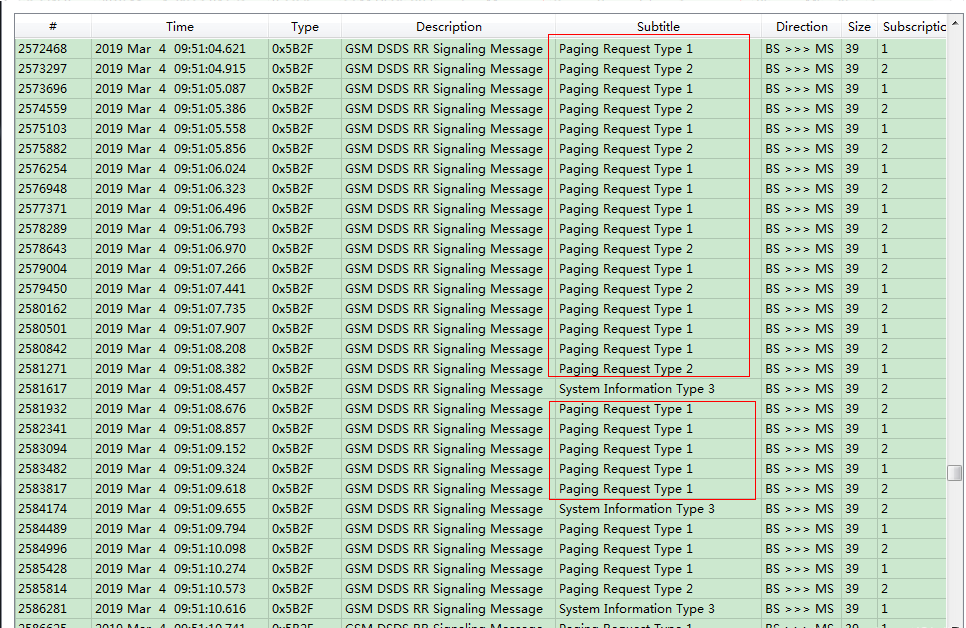Sort by the Direction column header

click(x=802, y=27)
